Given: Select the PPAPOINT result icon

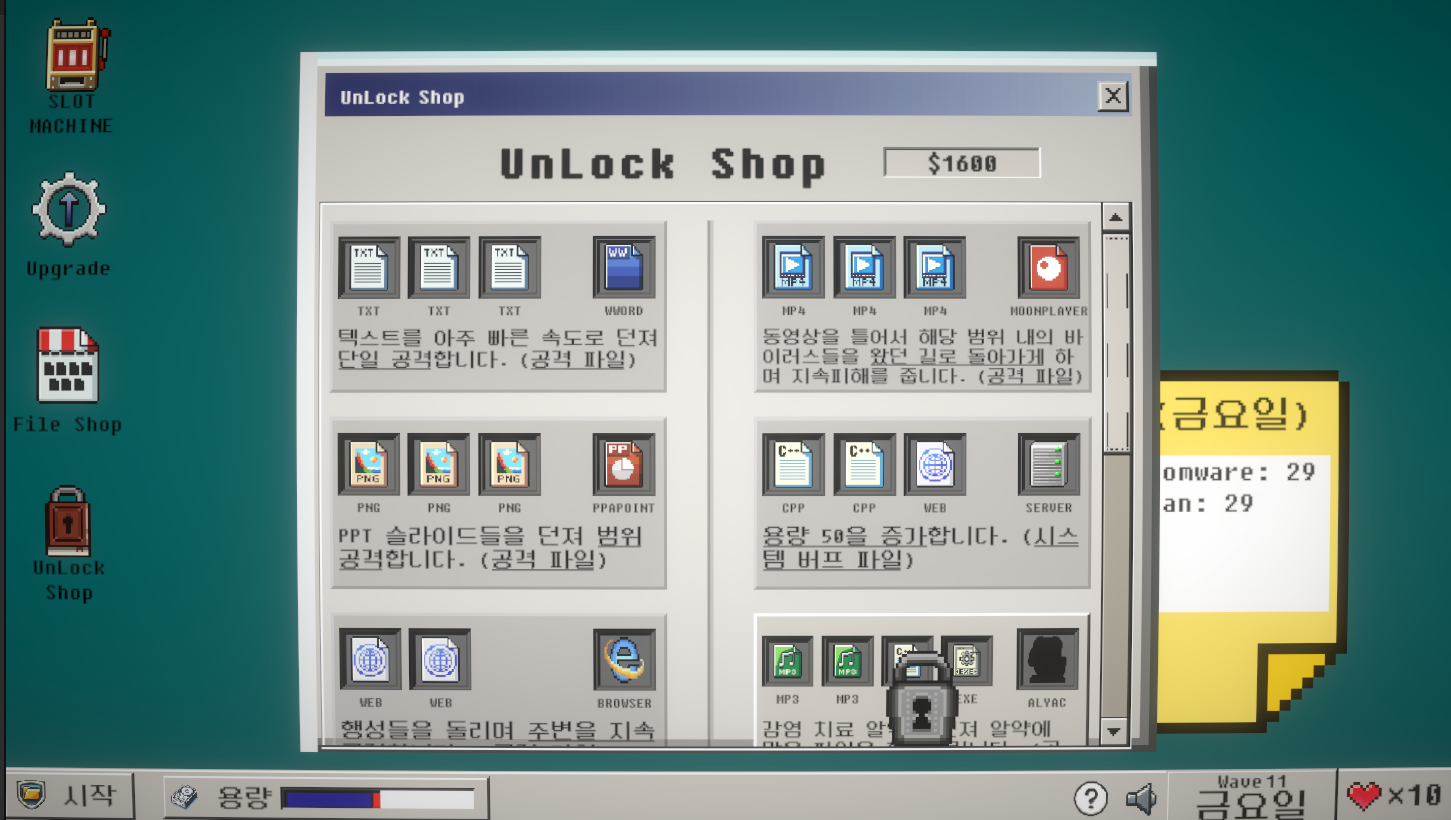Looking at the screenshot, I should pyautogui.click(x=624, y=465).
